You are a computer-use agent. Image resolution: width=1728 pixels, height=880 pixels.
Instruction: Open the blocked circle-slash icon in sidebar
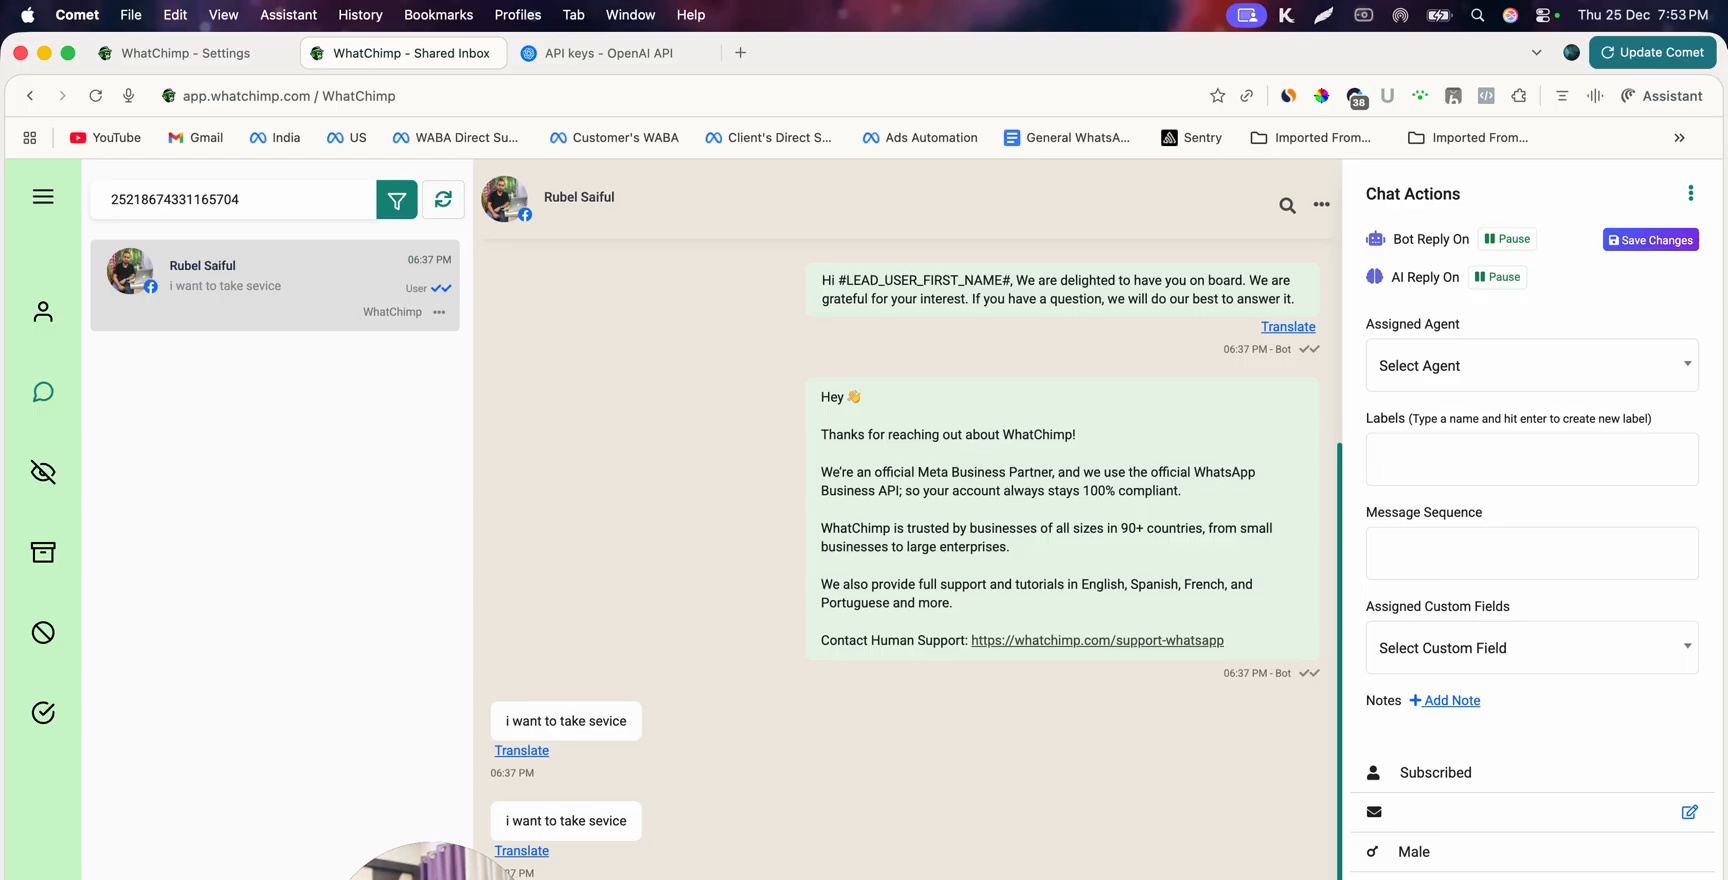[x=43, y=632]
